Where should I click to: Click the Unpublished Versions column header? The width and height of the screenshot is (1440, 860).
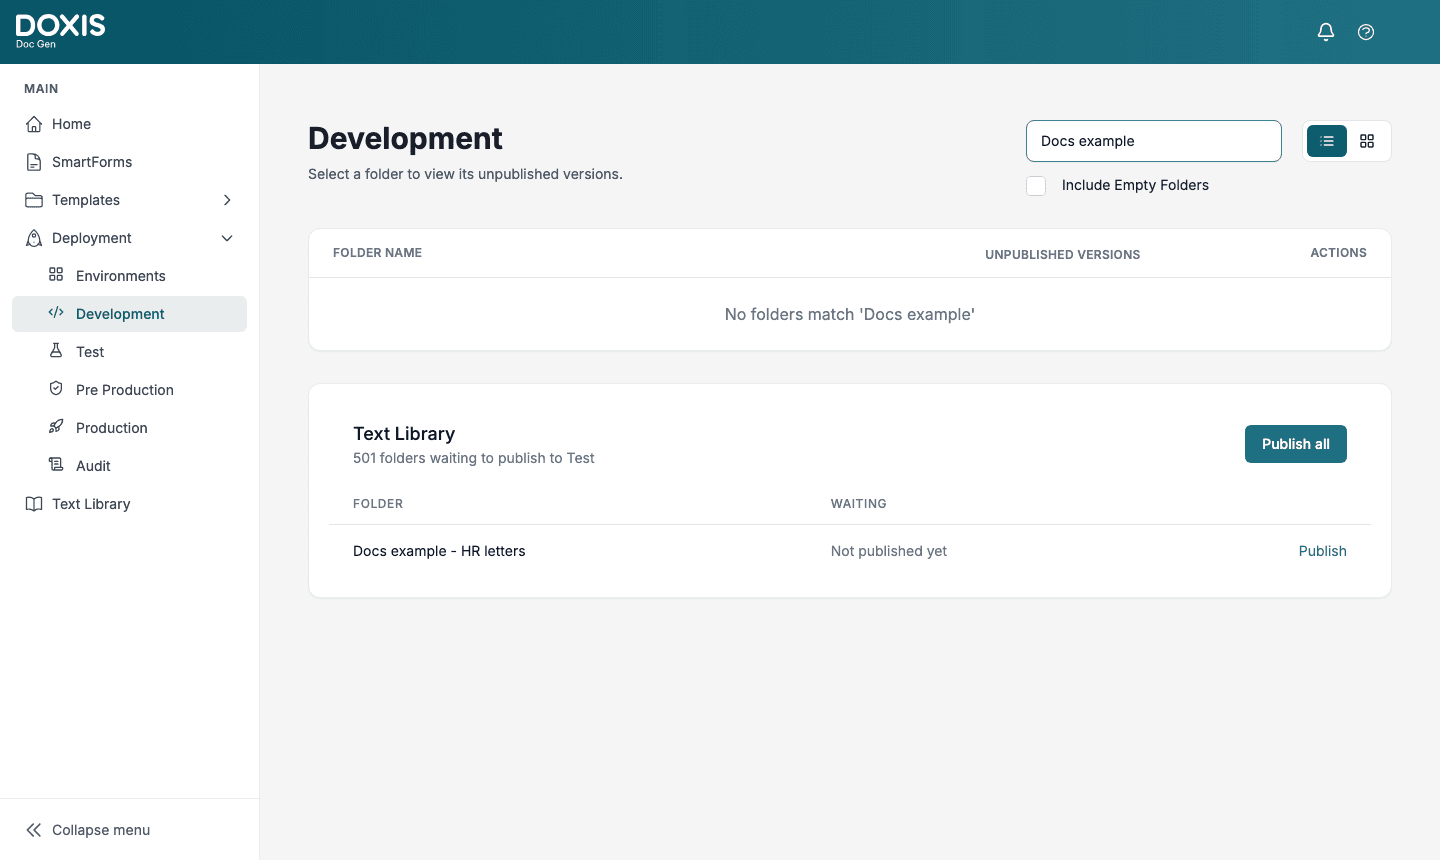(1062, 255)
